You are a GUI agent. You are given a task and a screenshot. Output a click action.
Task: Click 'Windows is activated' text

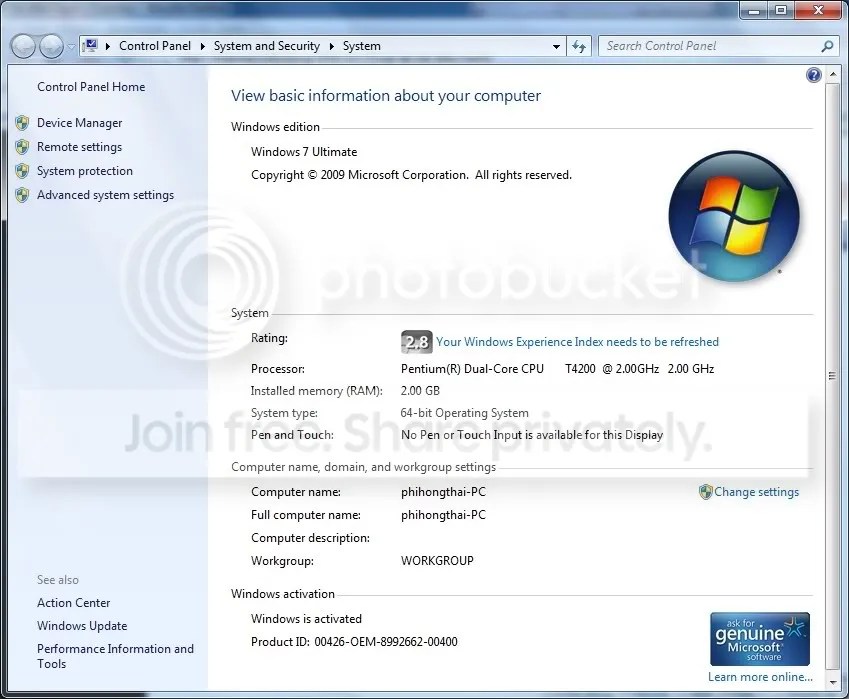[306, 618]
